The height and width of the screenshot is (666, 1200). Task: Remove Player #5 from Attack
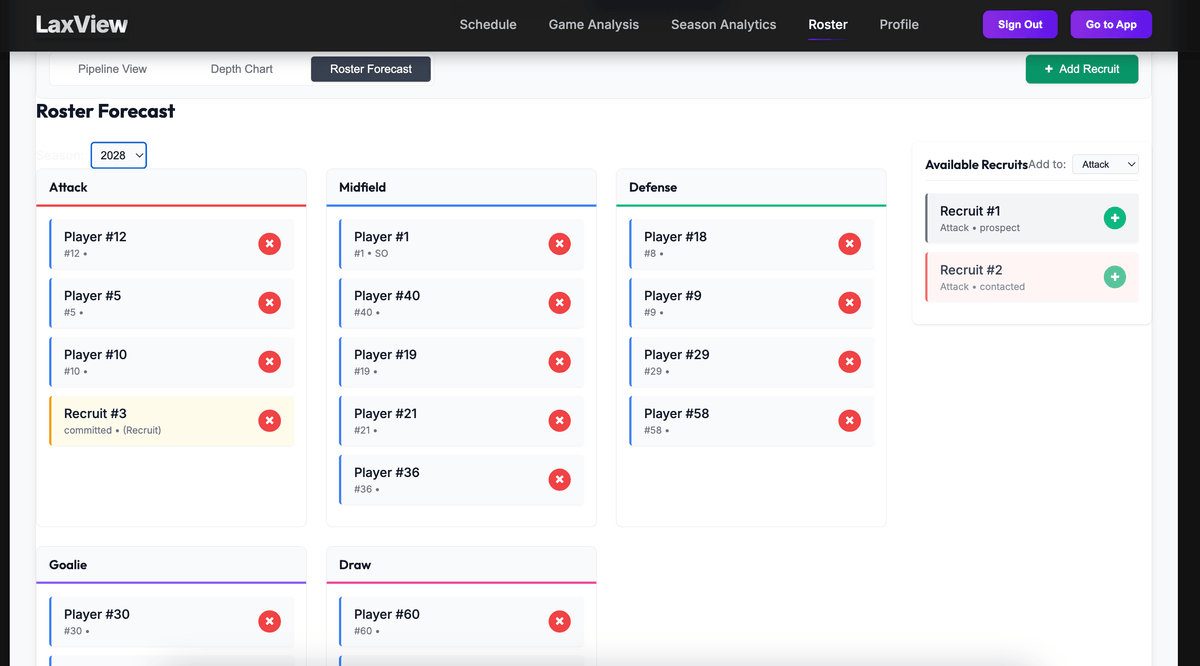(x=269, y=302)
